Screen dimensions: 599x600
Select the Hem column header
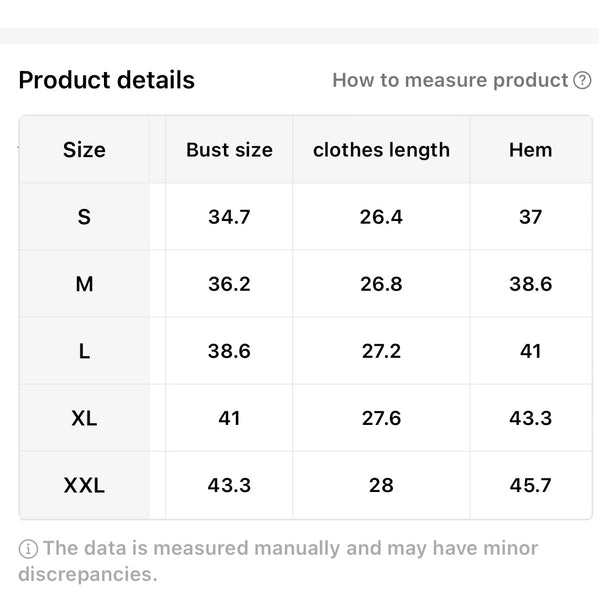pyautogui.click(x=530, y=150)
